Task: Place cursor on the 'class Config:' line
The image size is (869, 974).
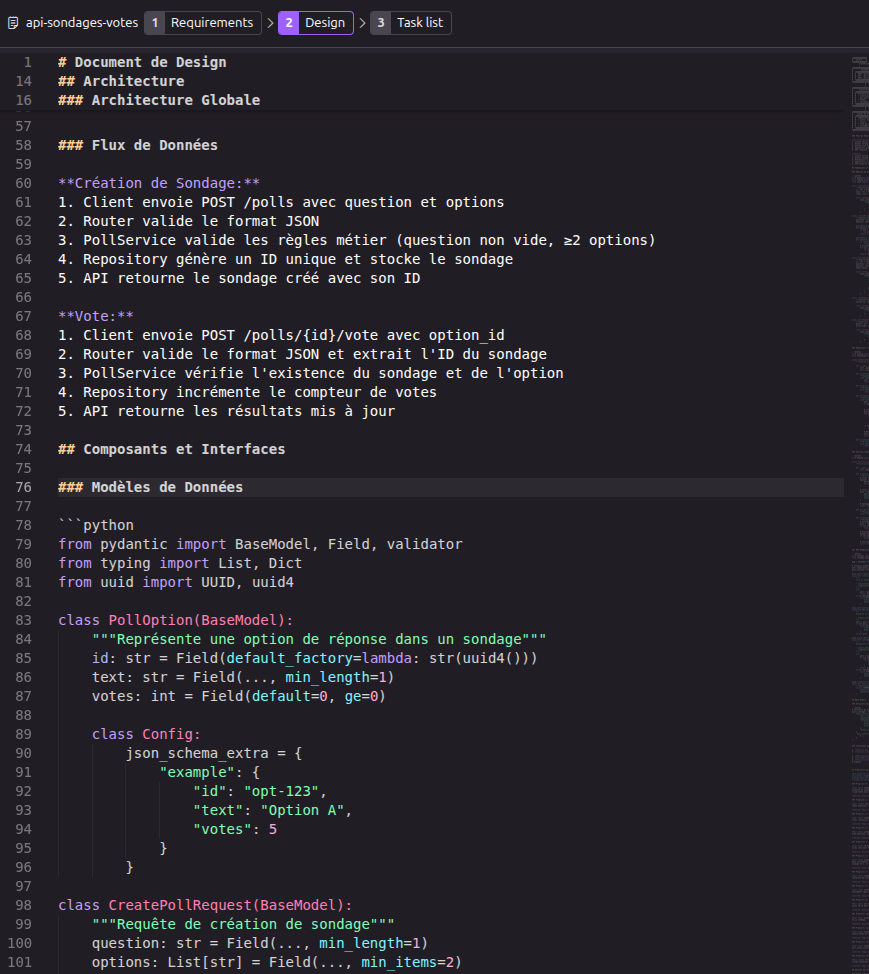Action: pyautogui.click(x=146, y=735)
